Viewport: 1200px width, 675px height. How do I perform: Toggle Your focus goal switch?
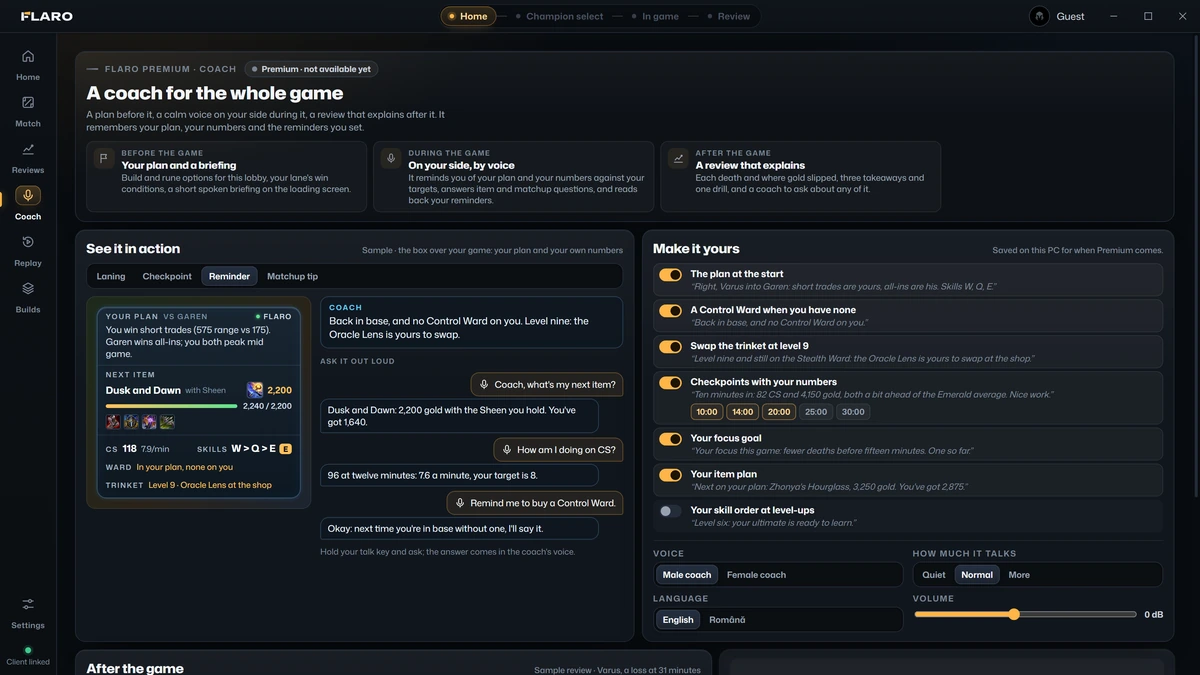pyautogui.click(x=670, y=439)
